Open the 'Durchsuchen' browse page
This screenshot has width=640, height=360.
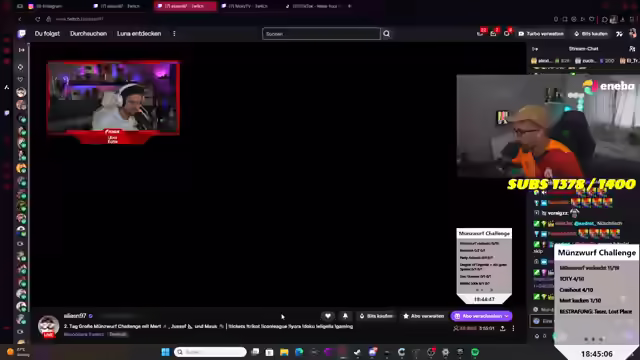[88, 34]
